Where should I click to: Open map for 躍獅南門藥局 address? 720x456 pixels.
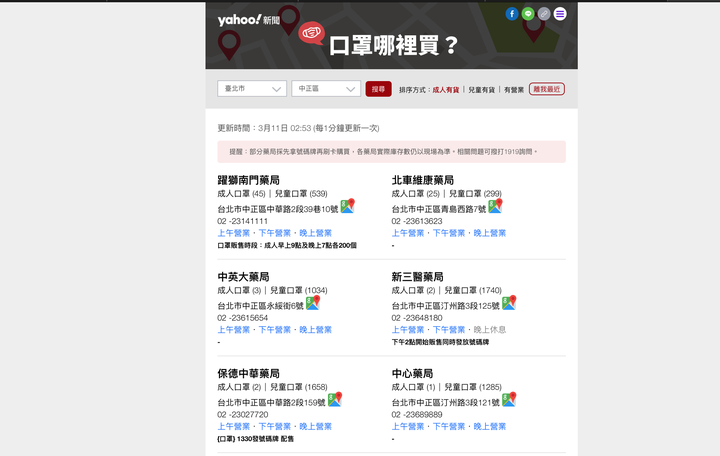[x=348, y=206]
